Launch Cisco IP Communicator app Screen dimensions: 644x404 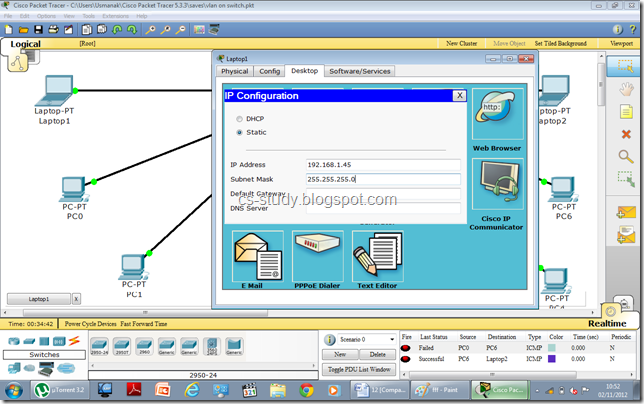[x=497, y=185]
